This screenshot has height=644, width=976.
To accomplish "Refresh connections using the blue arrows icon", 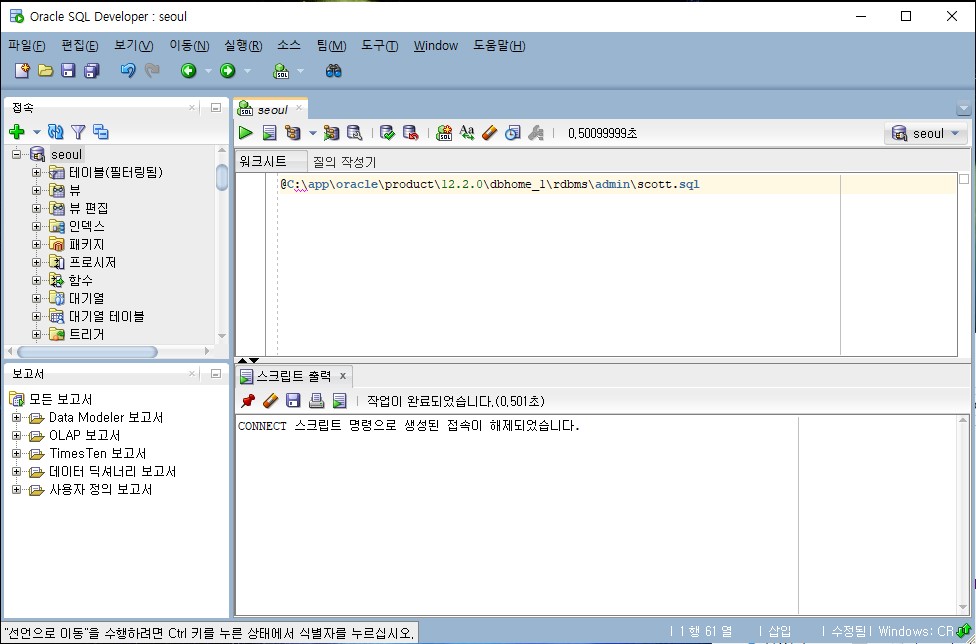I will click(x=55, y=131).
